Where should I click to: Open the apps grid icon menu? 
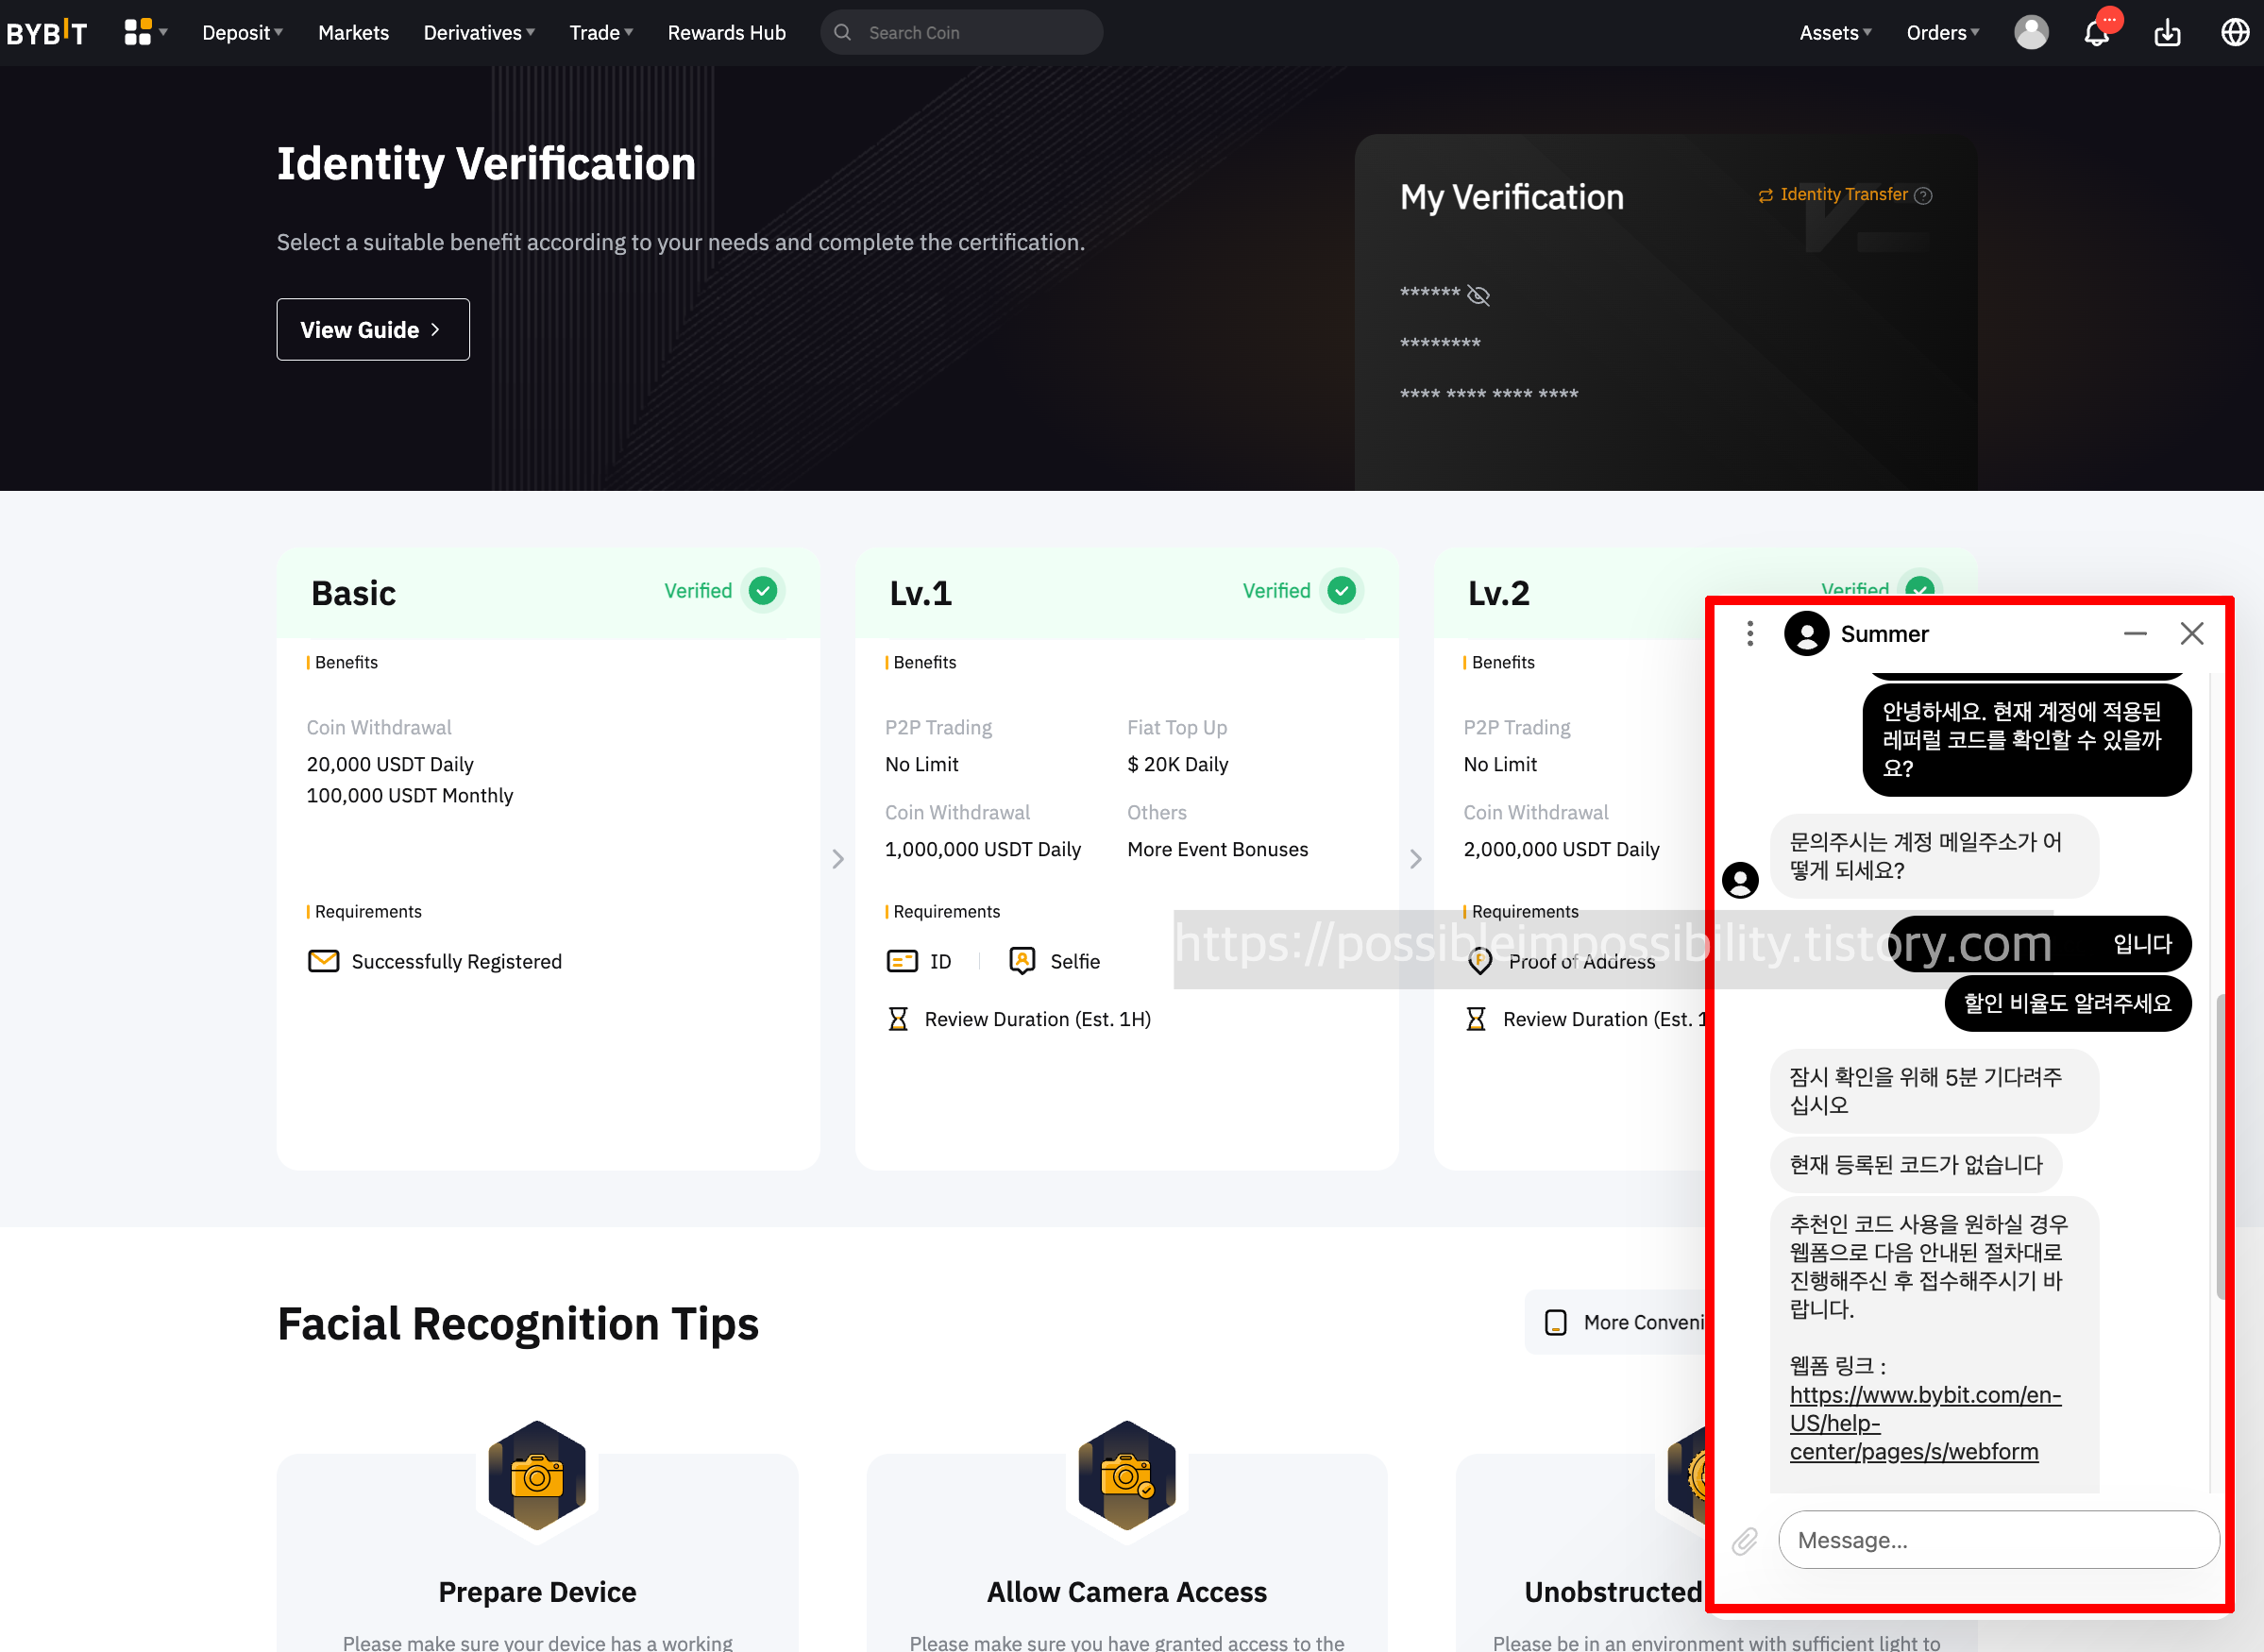tap(138, 32)
